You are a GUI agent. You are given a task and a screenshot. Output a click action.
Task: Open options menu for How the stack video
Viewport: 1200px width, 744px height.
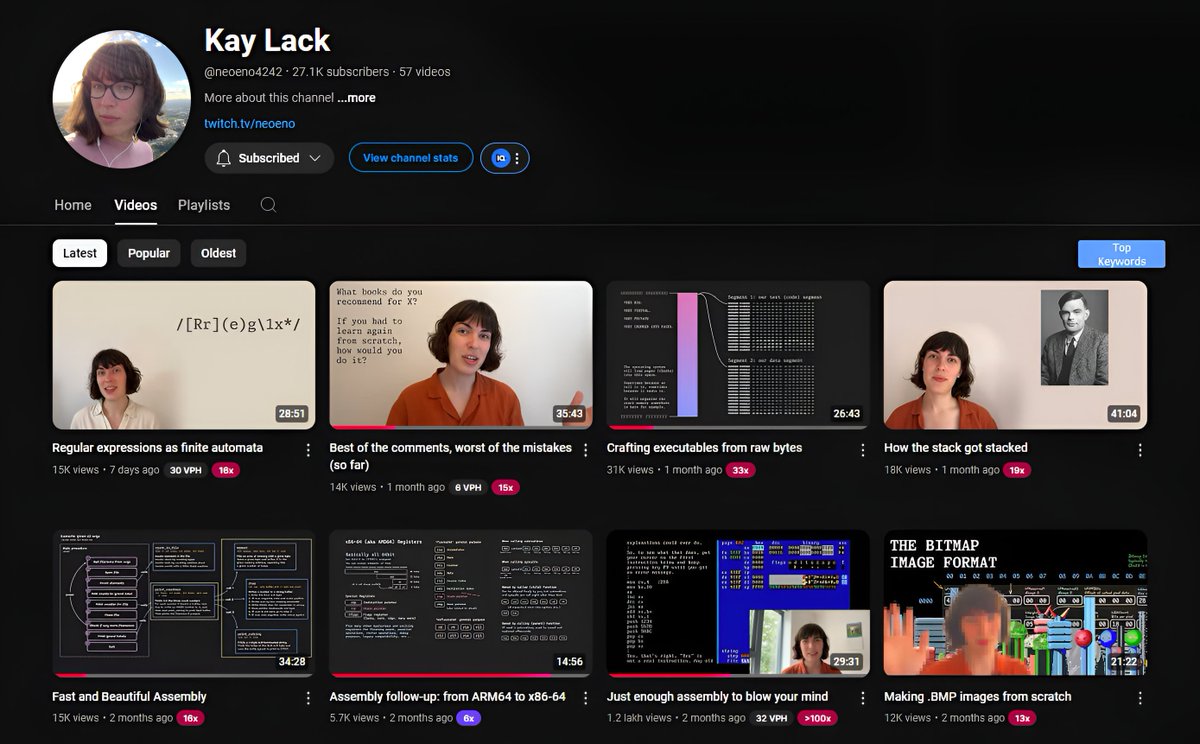[x=1140, y=450]
